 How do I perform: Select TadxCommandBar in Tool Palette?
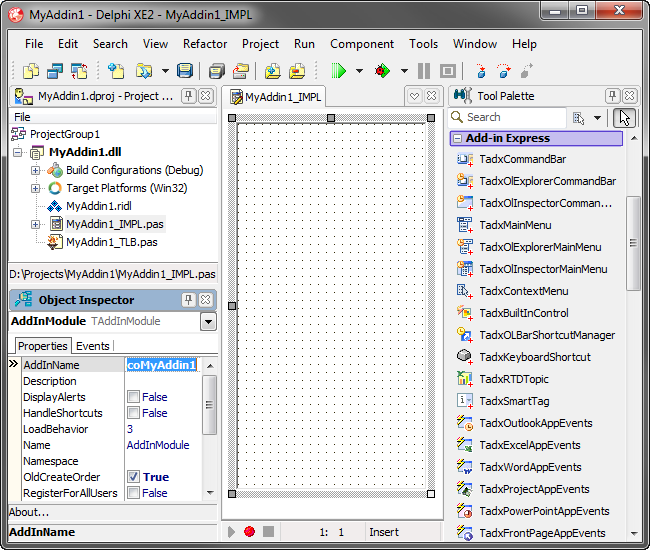point(522,159)
